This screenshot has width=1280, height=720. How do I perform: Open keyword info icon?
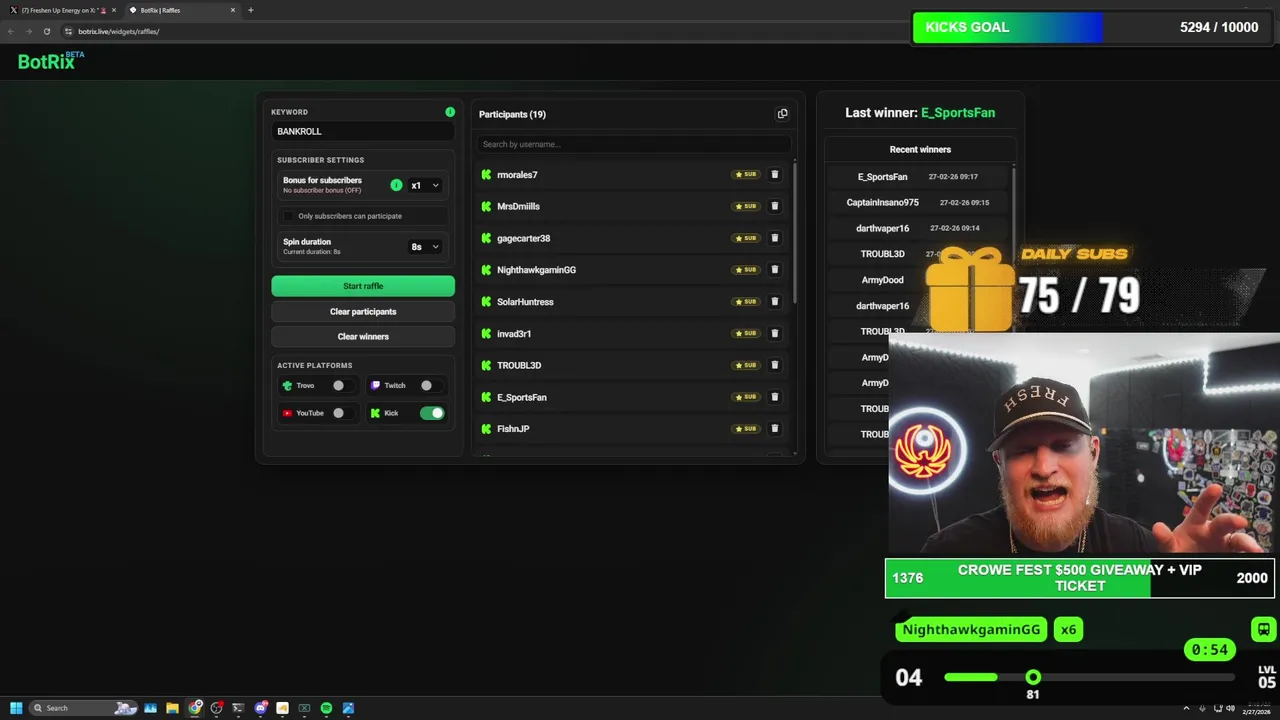[450, 112]
